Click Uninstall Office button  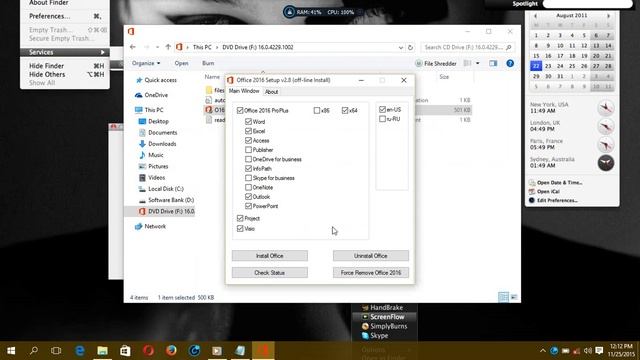[x=371, y=256]
